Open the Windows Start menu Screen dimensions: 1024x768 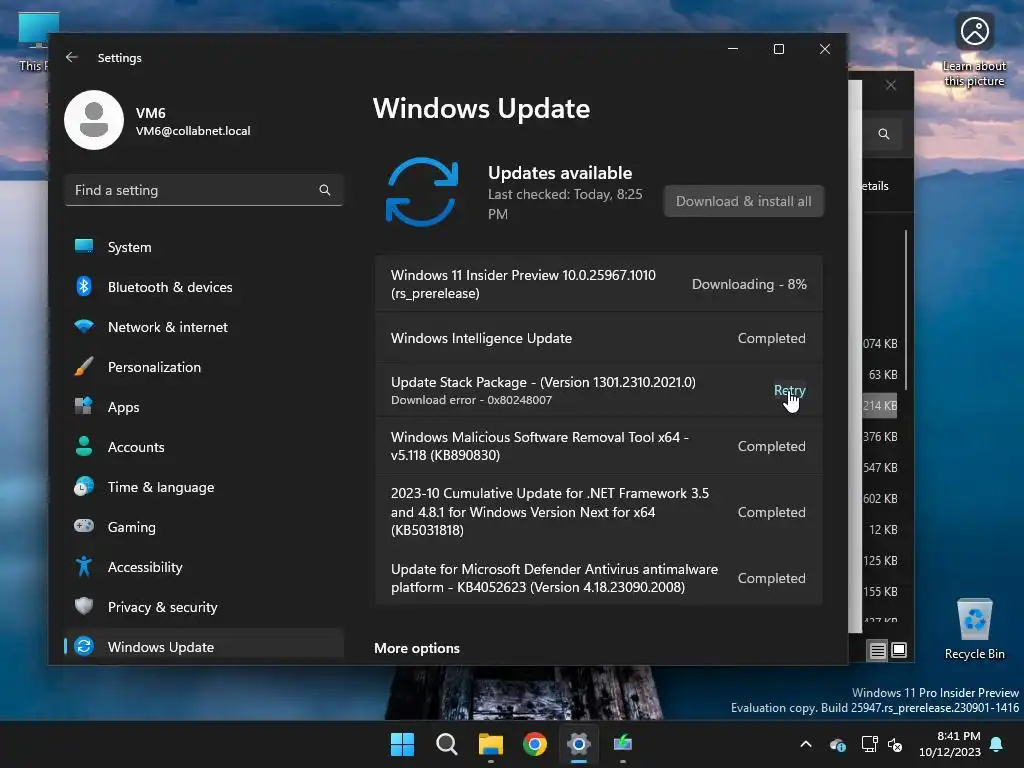click(402, 744)
